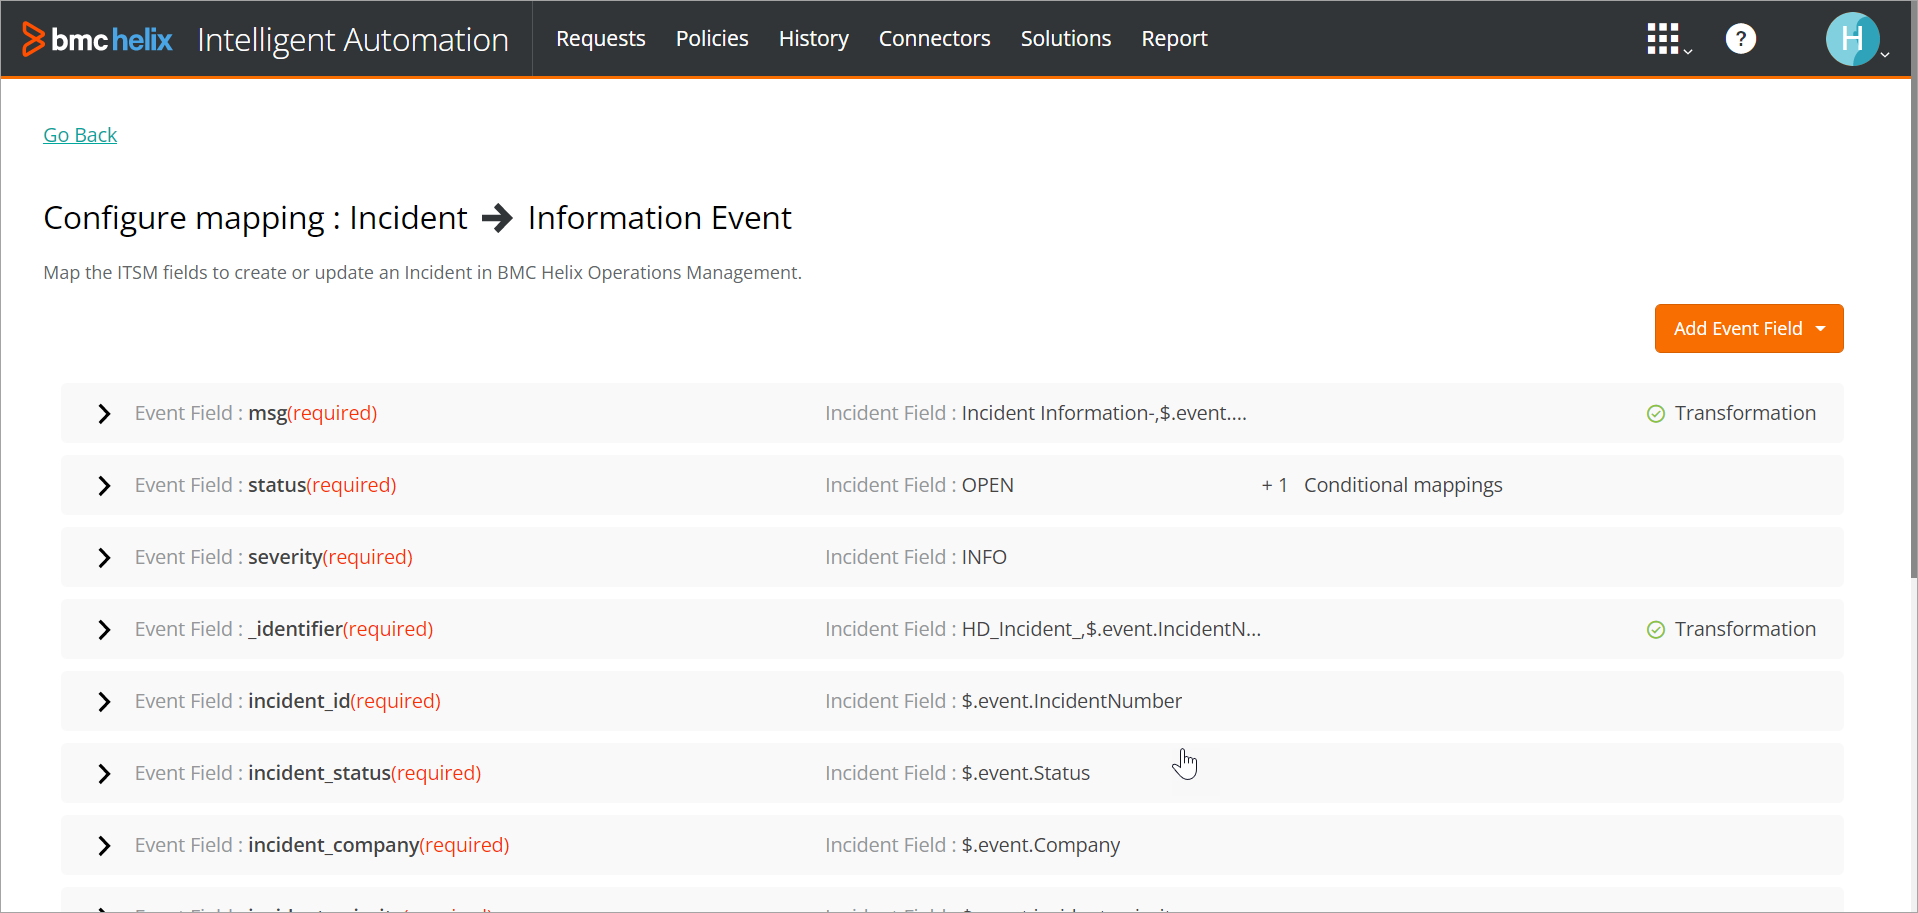Click Transformation label in _identifier row
The width and height of the screenshot is (1918, 913).
coord(1745,629)
